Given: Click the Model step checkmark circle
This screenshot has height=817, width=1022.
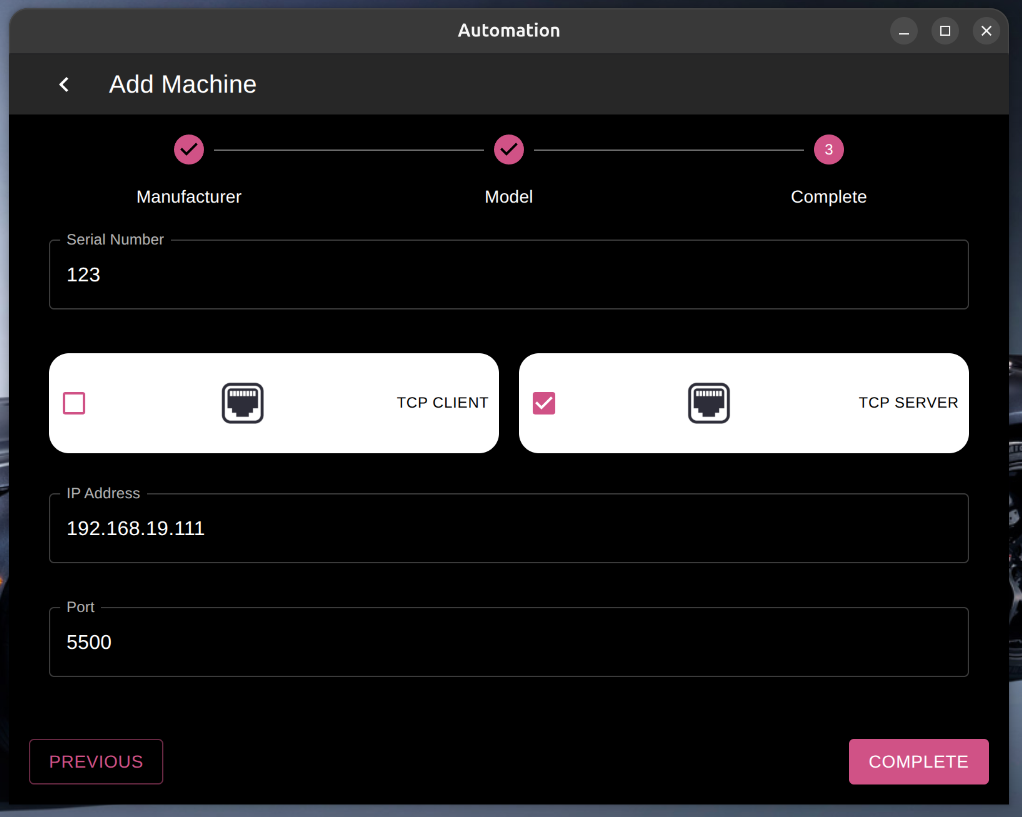Looking at the screenshot, I should click(x=509, y=150).
